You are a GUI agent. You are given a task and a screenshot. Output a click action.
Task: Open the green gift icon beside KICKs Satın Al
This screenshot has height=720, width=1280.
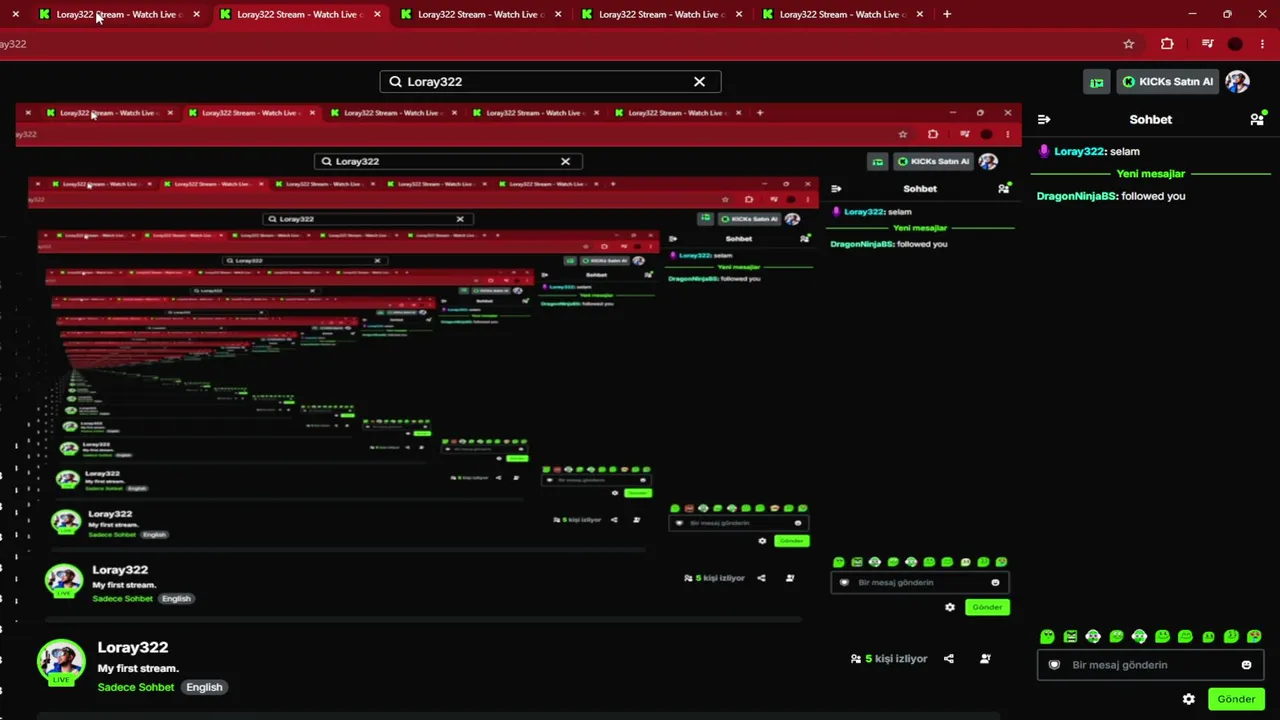pyautogui.click(x=1097, y=82)
